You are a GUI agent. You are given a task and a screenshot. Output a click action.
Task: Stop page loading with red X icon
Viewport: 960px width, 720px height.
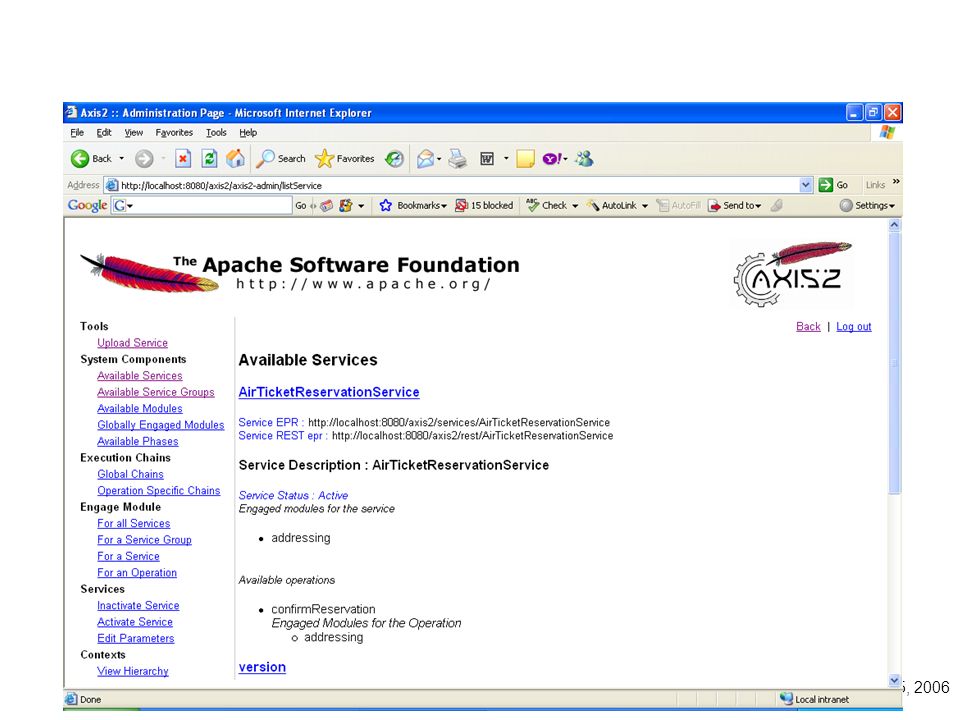point(182,159)
